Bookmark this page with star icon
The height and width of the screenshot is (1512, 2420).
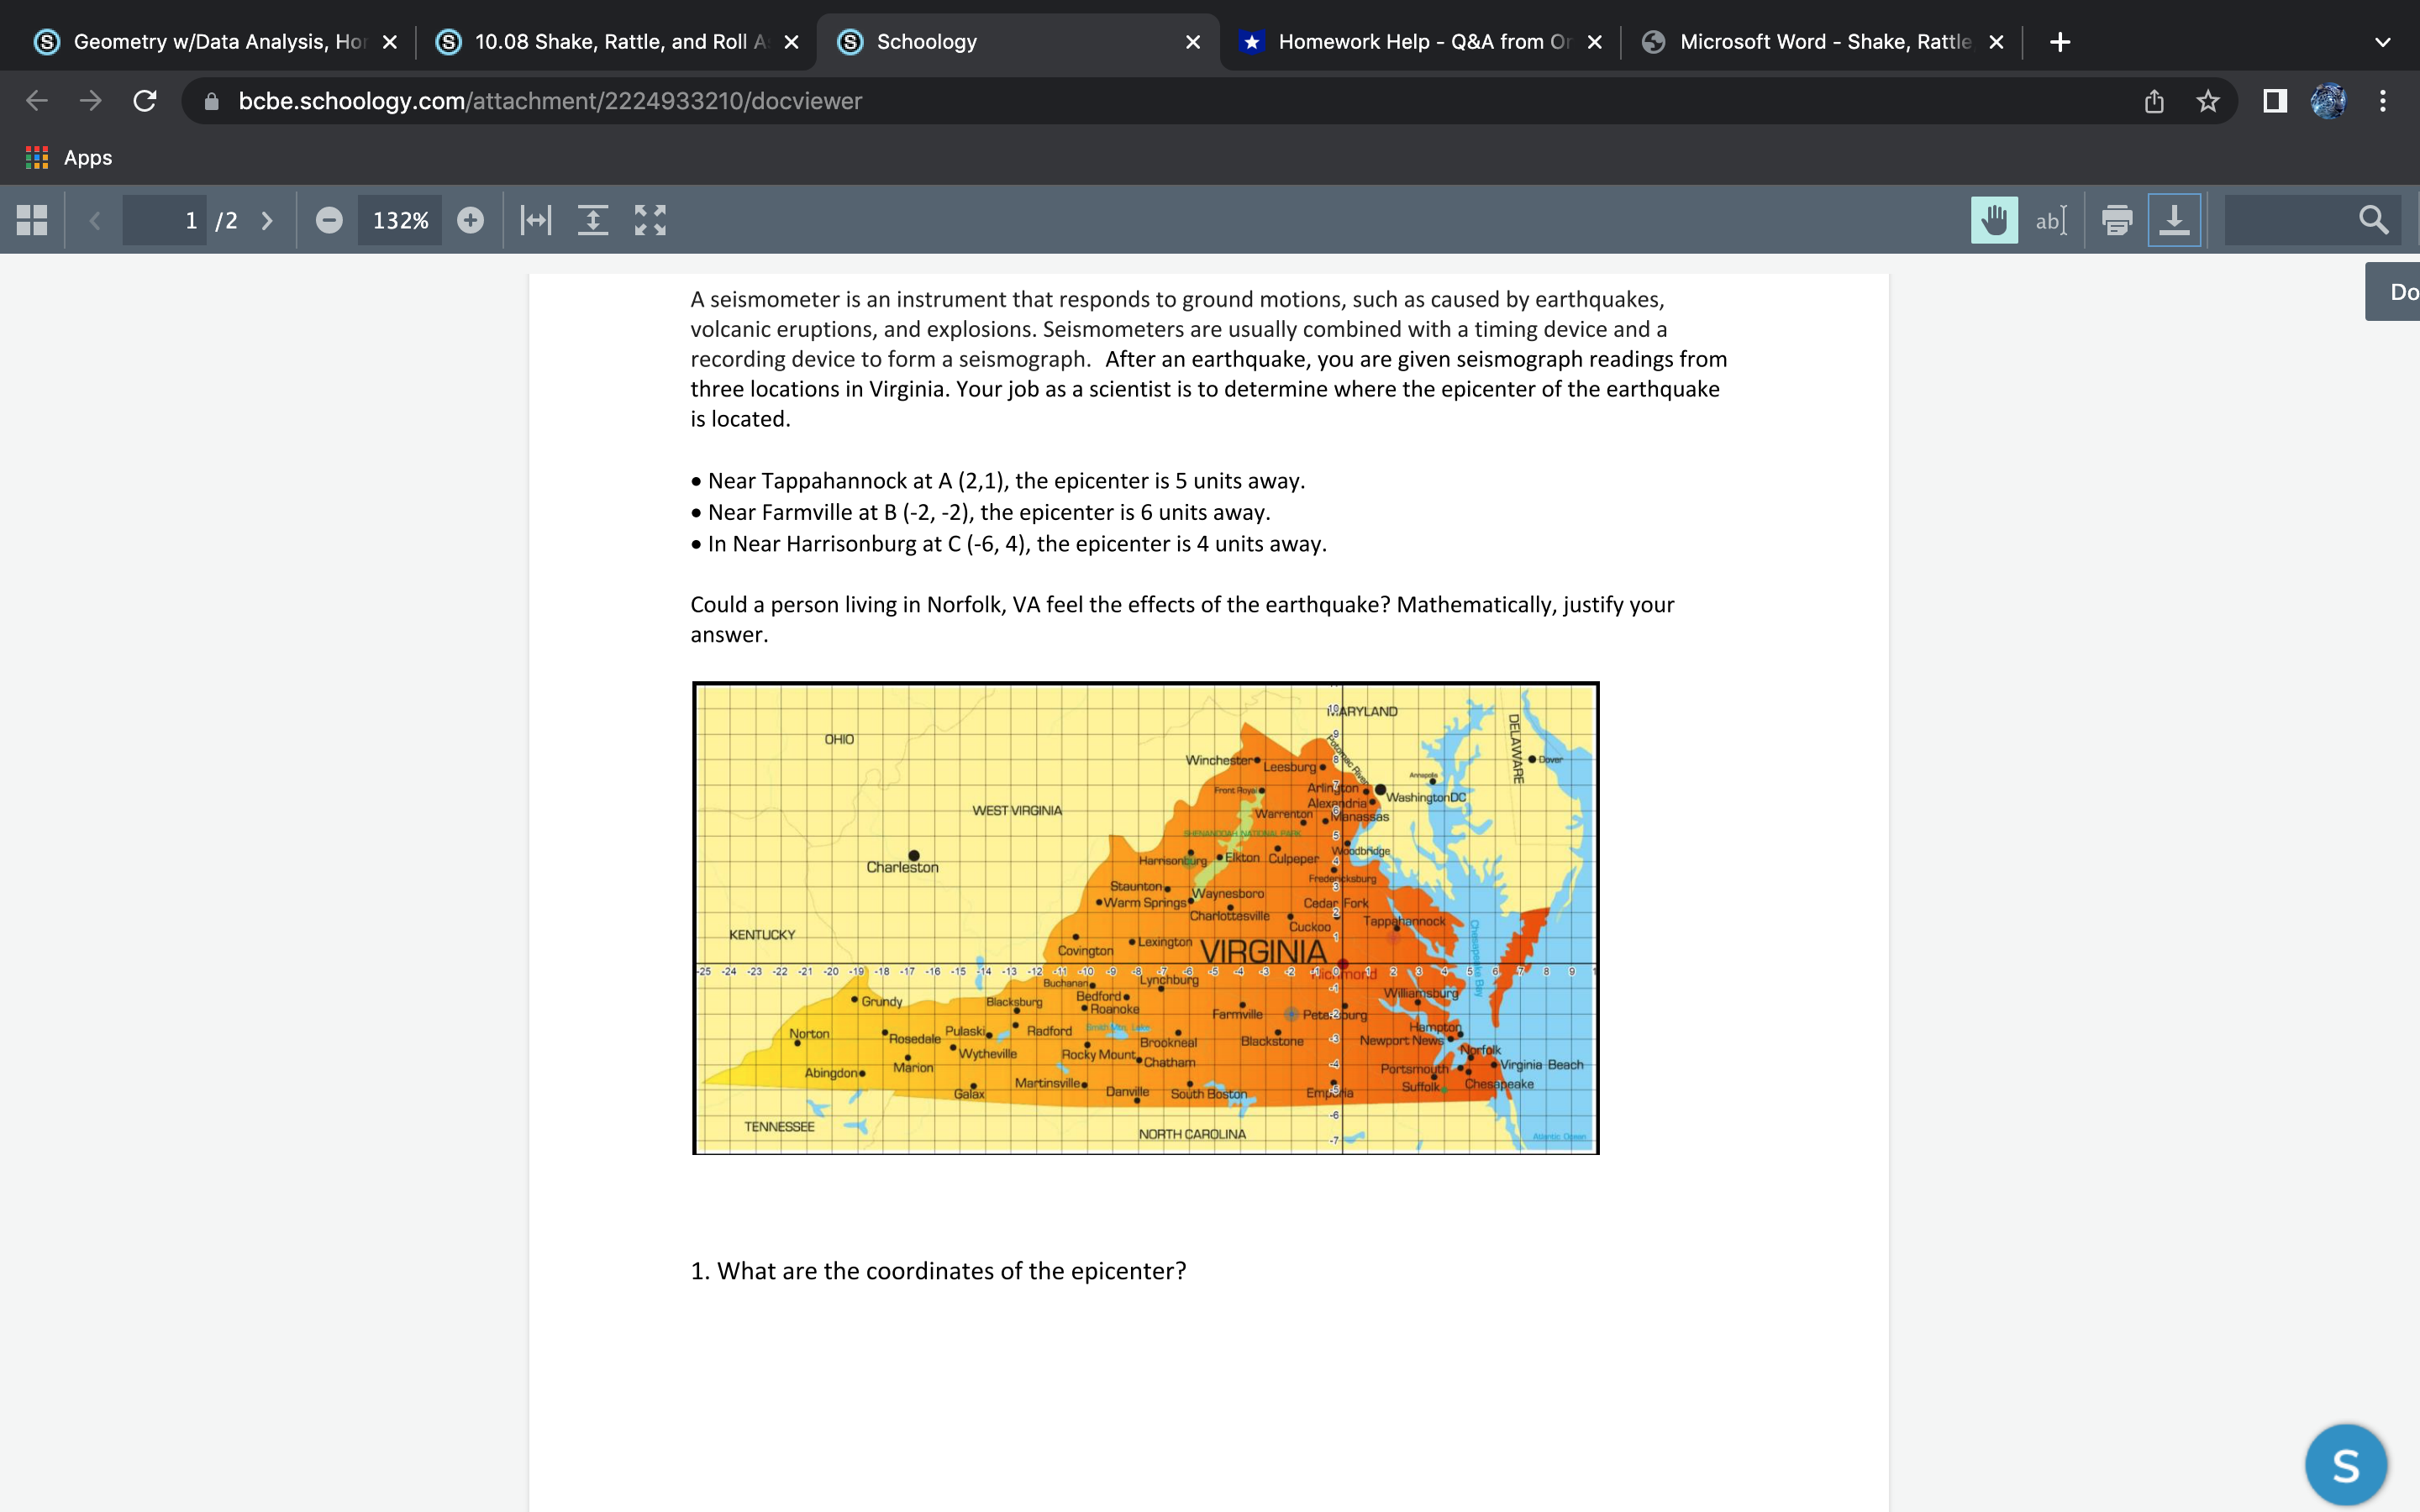coord(2207,101)
